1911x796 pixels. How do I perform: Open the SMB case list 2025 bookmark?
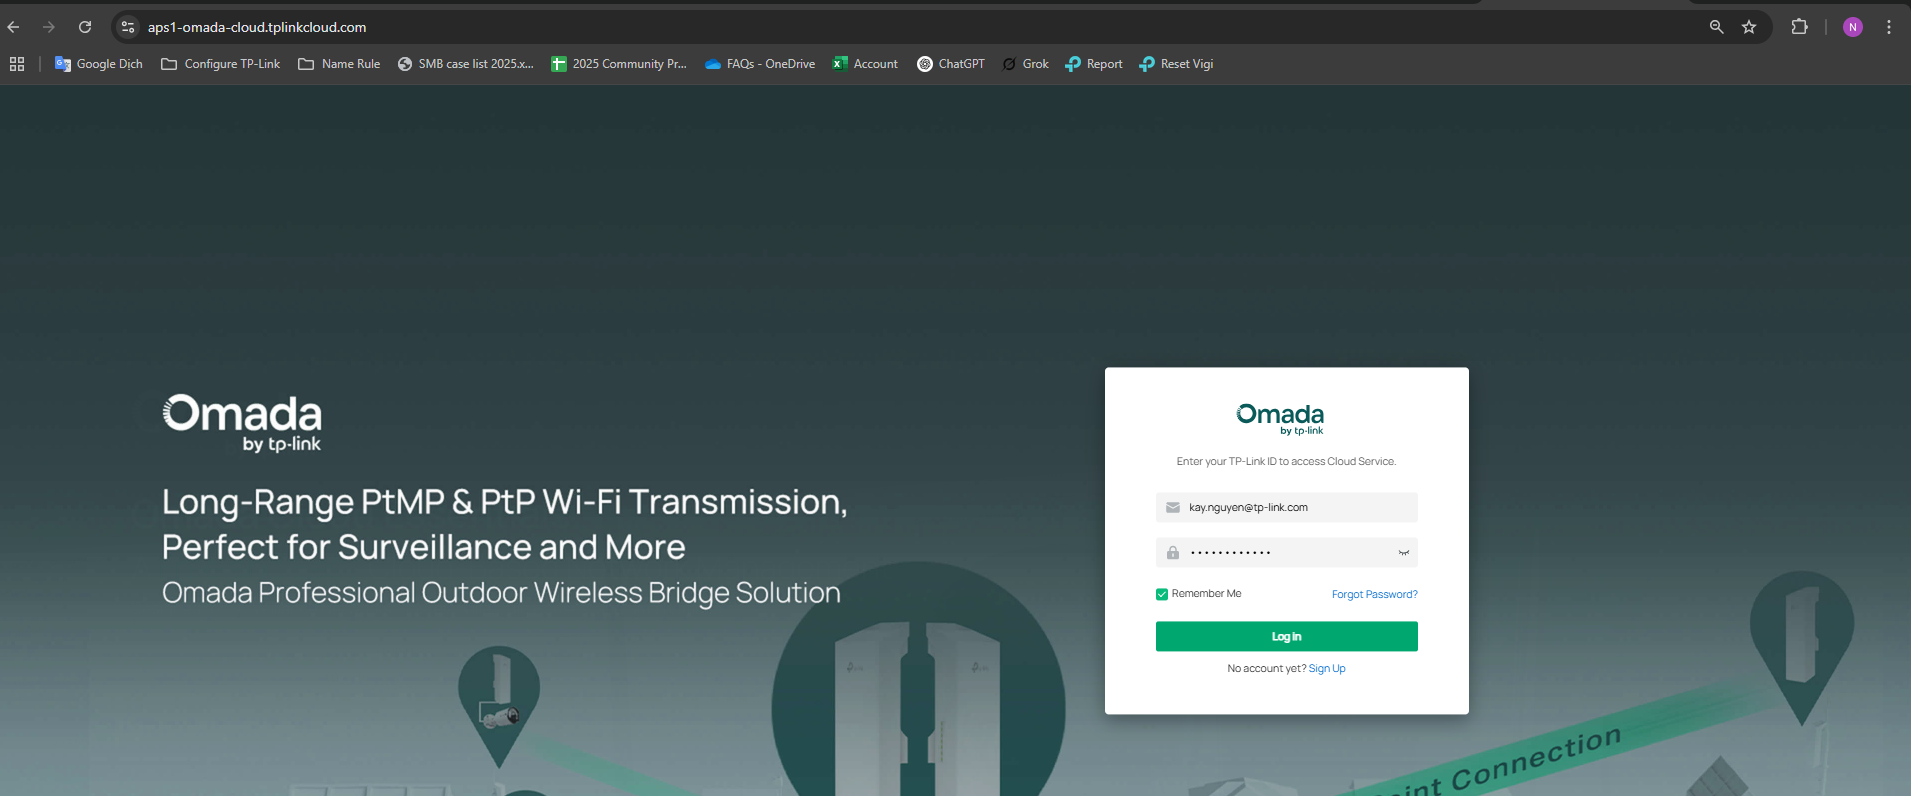tap(465, 64)
